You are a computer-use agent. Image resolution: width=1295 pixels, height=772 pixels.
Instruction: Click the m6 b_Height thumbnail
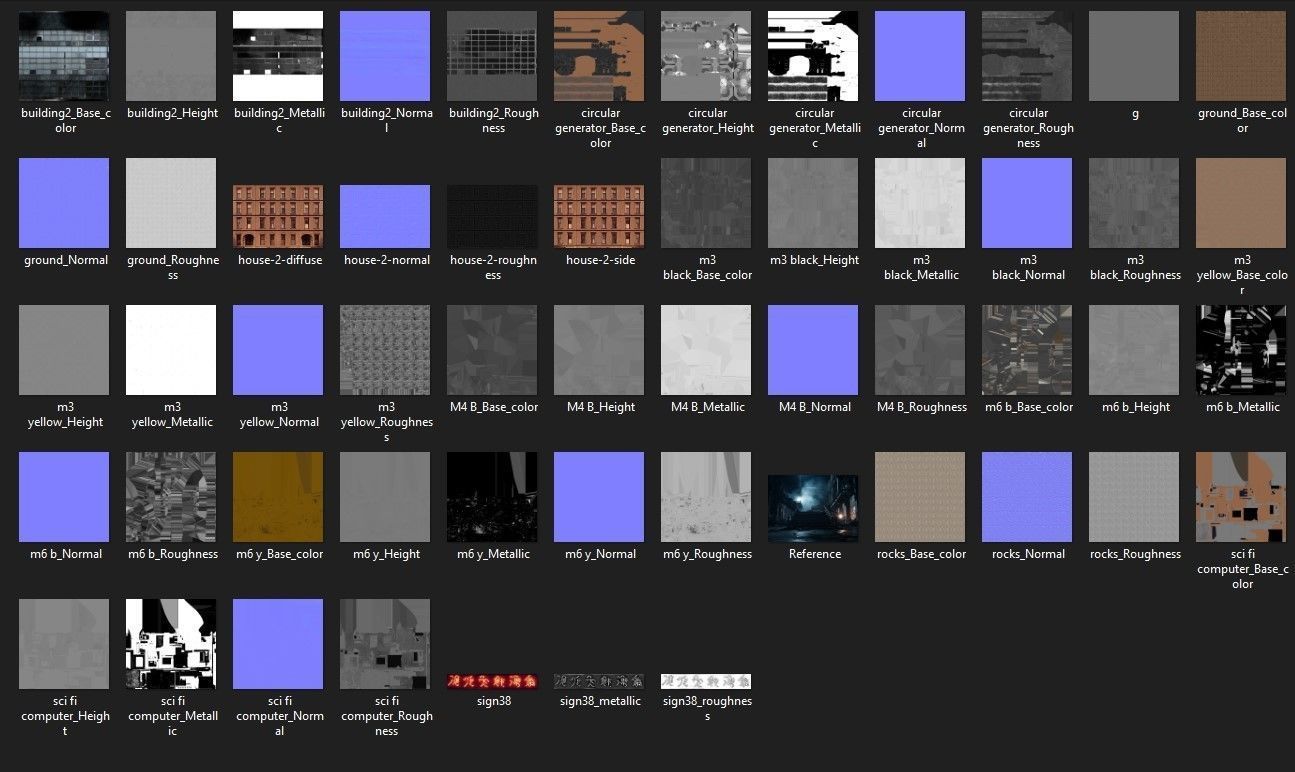1134,350
